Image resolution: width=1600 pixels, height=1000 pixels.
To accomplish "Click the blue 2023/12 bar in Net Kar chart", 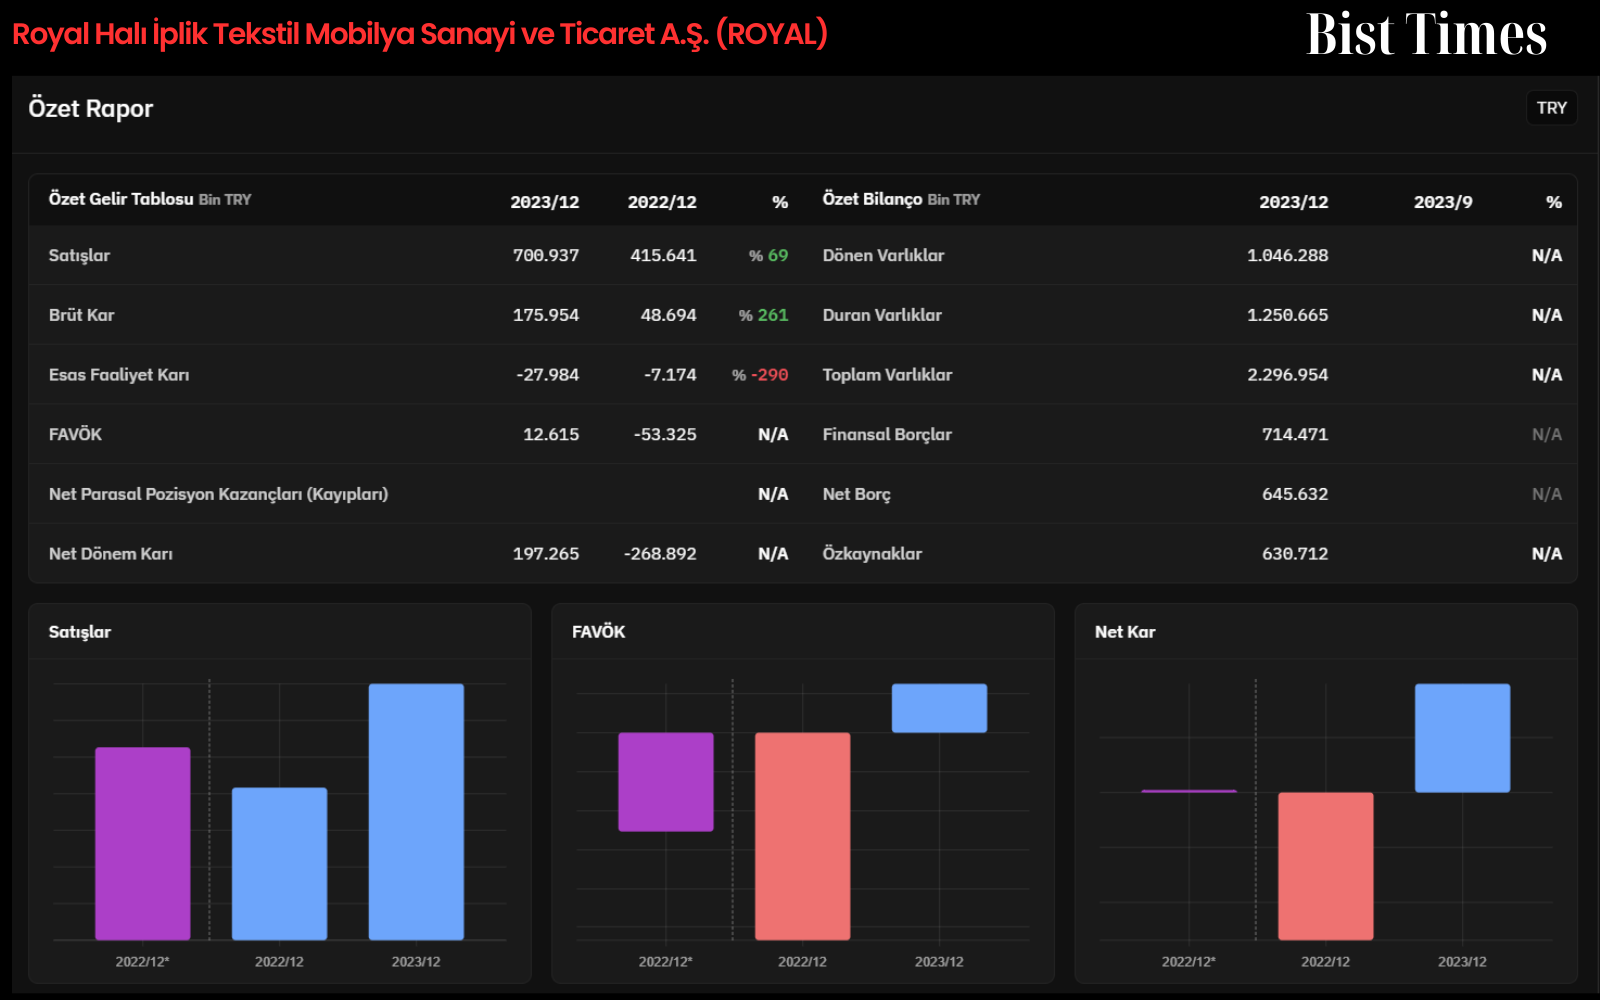I will [1463, 738].
